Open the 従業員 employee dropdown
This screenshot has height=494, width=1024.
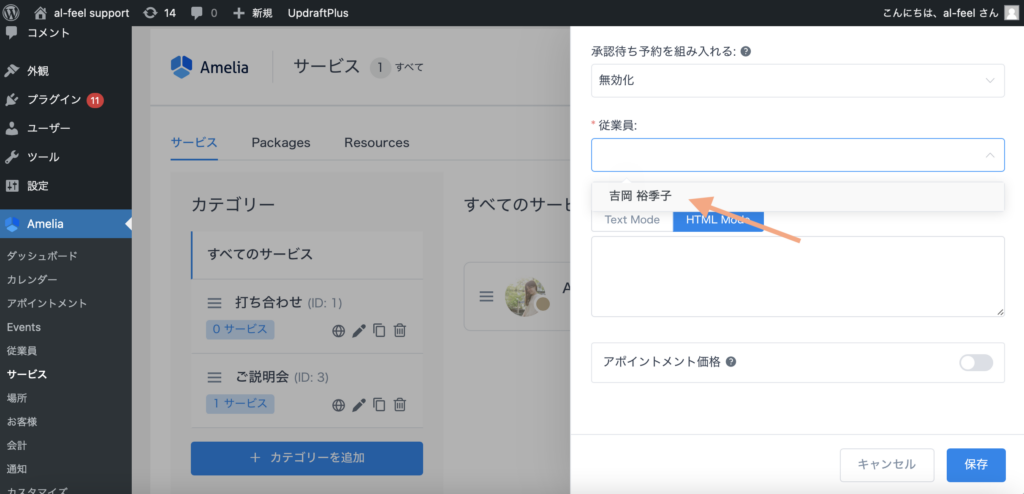point(797,155)
